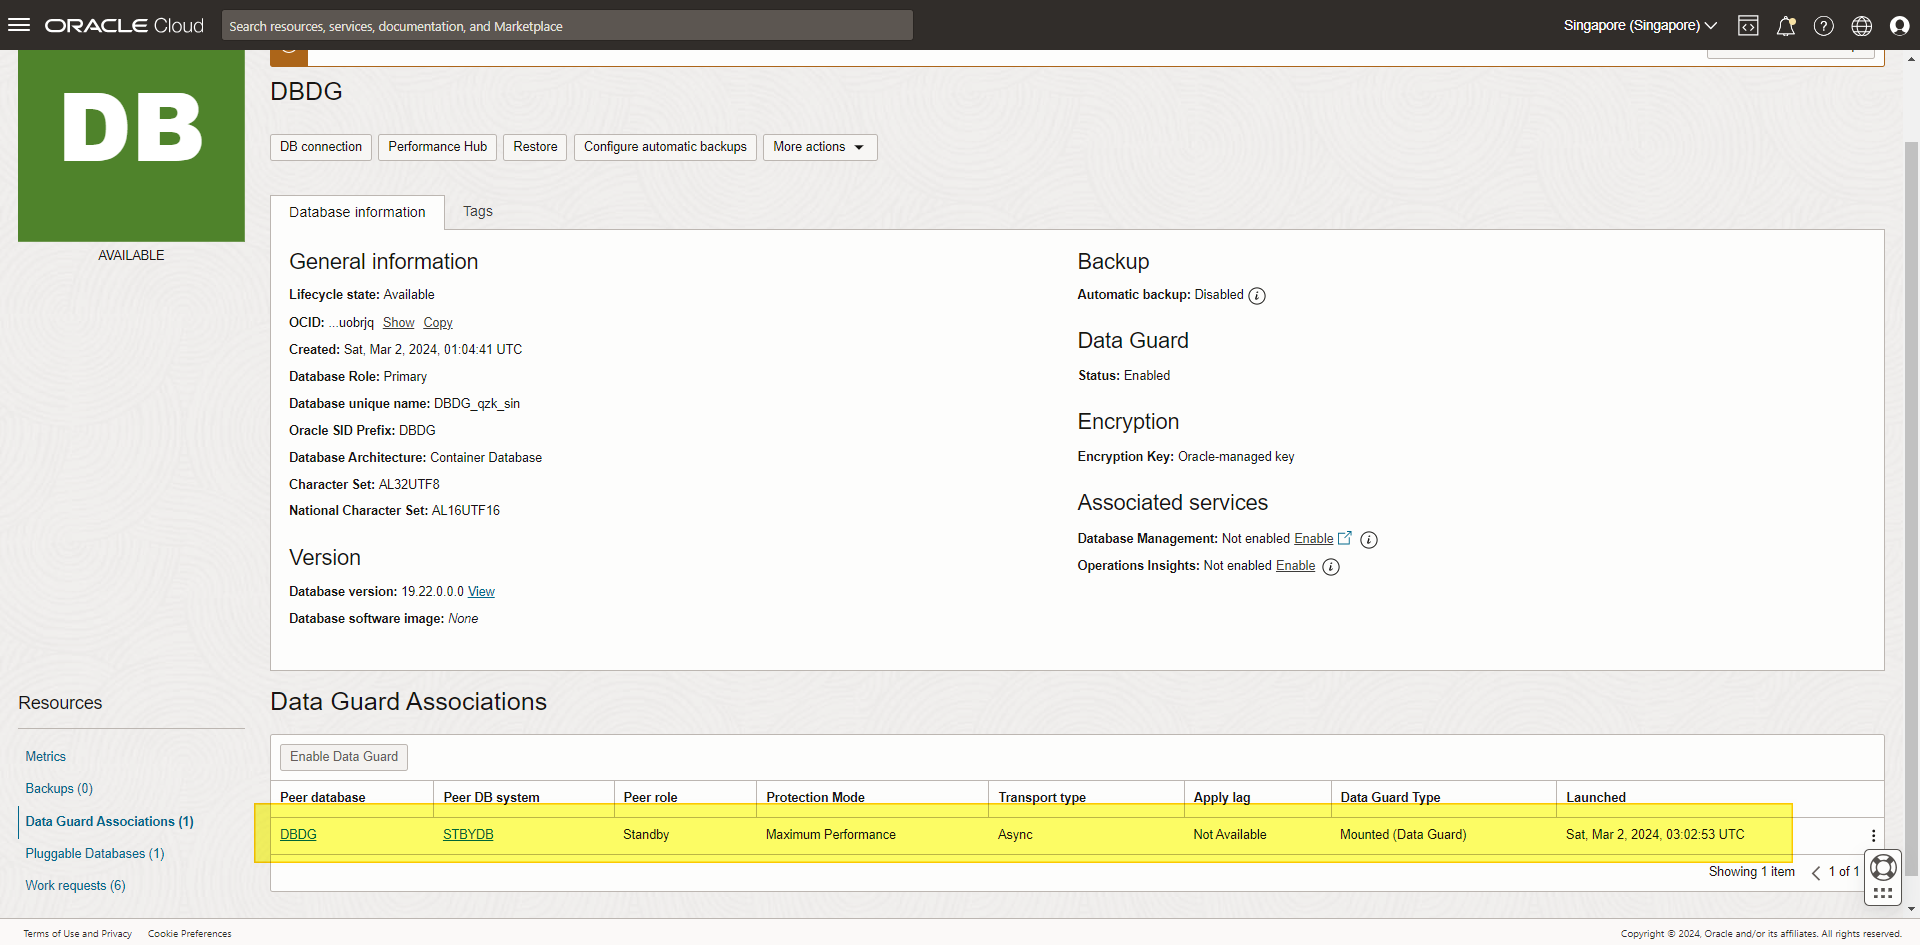Click Configure automatic backups button

click(x=665, y=147)
